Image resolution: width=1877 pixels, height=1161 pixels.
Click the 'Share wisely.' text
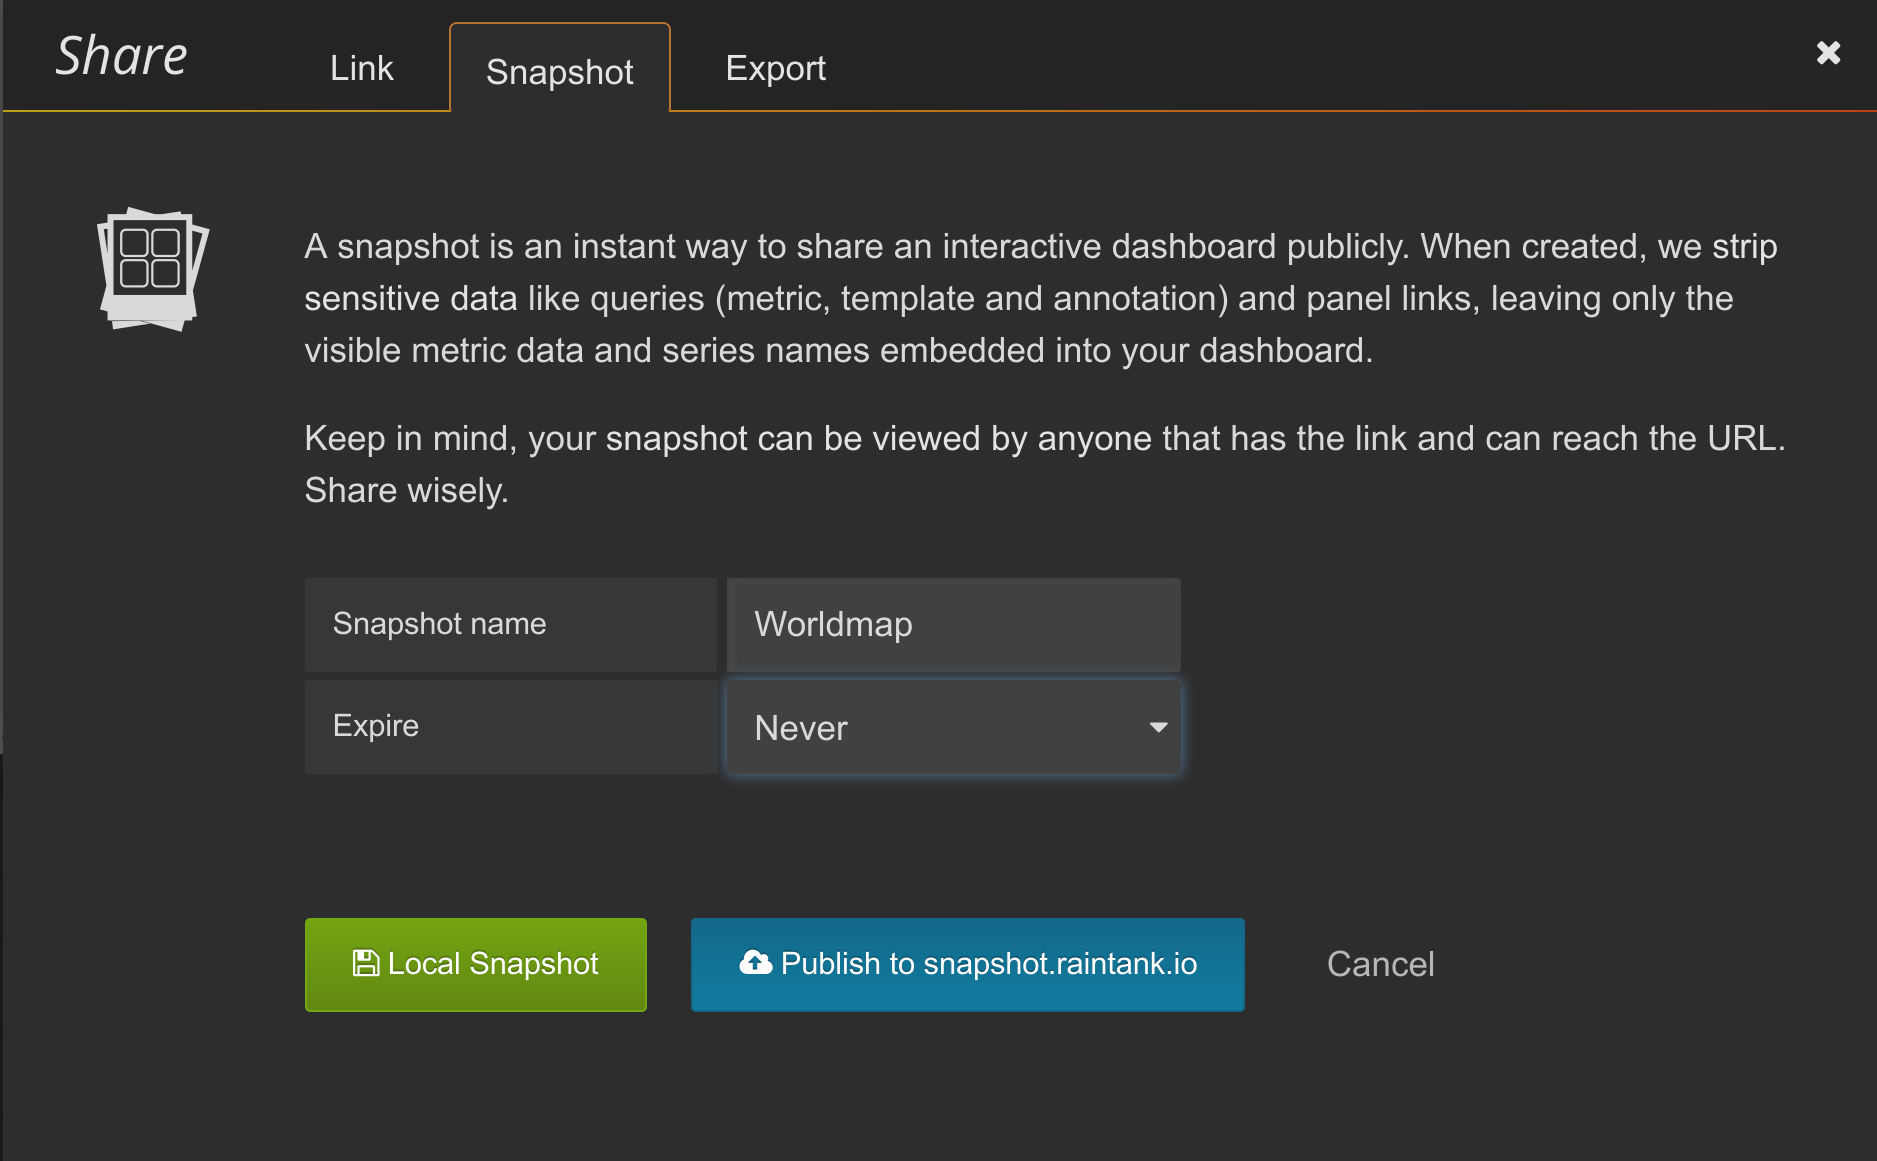click(x=406, y=490)
